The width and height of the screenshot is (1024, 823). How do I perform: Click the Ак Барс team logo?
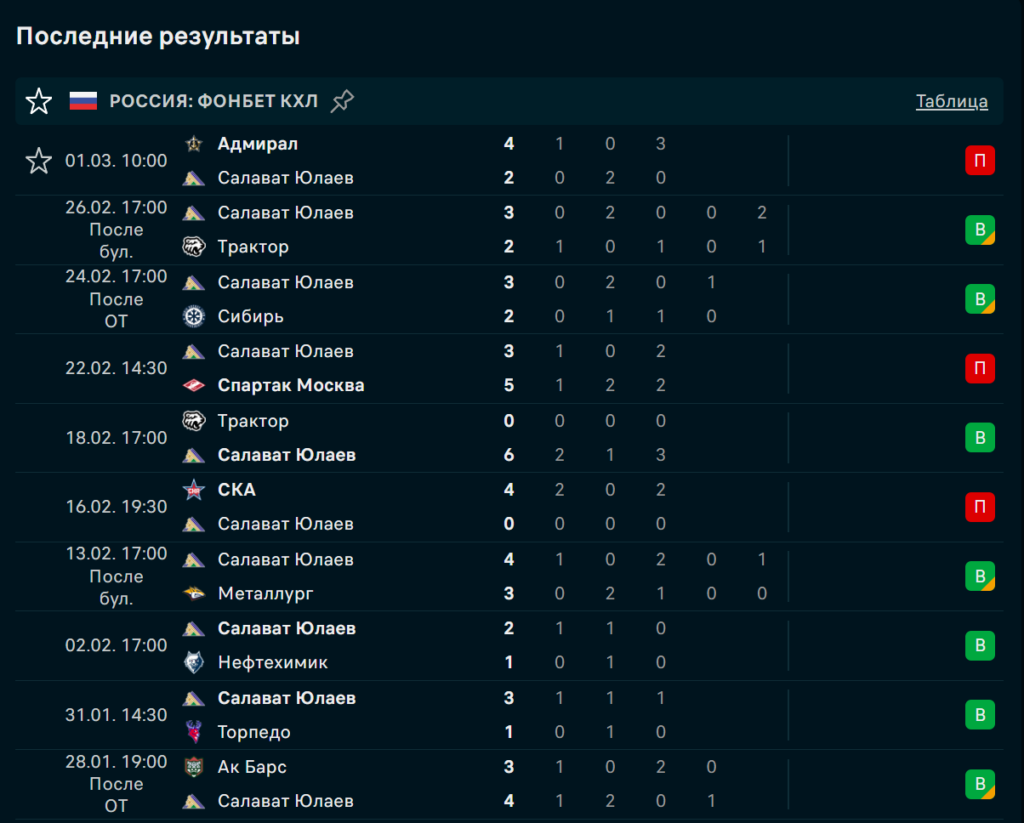pos(194,767)
